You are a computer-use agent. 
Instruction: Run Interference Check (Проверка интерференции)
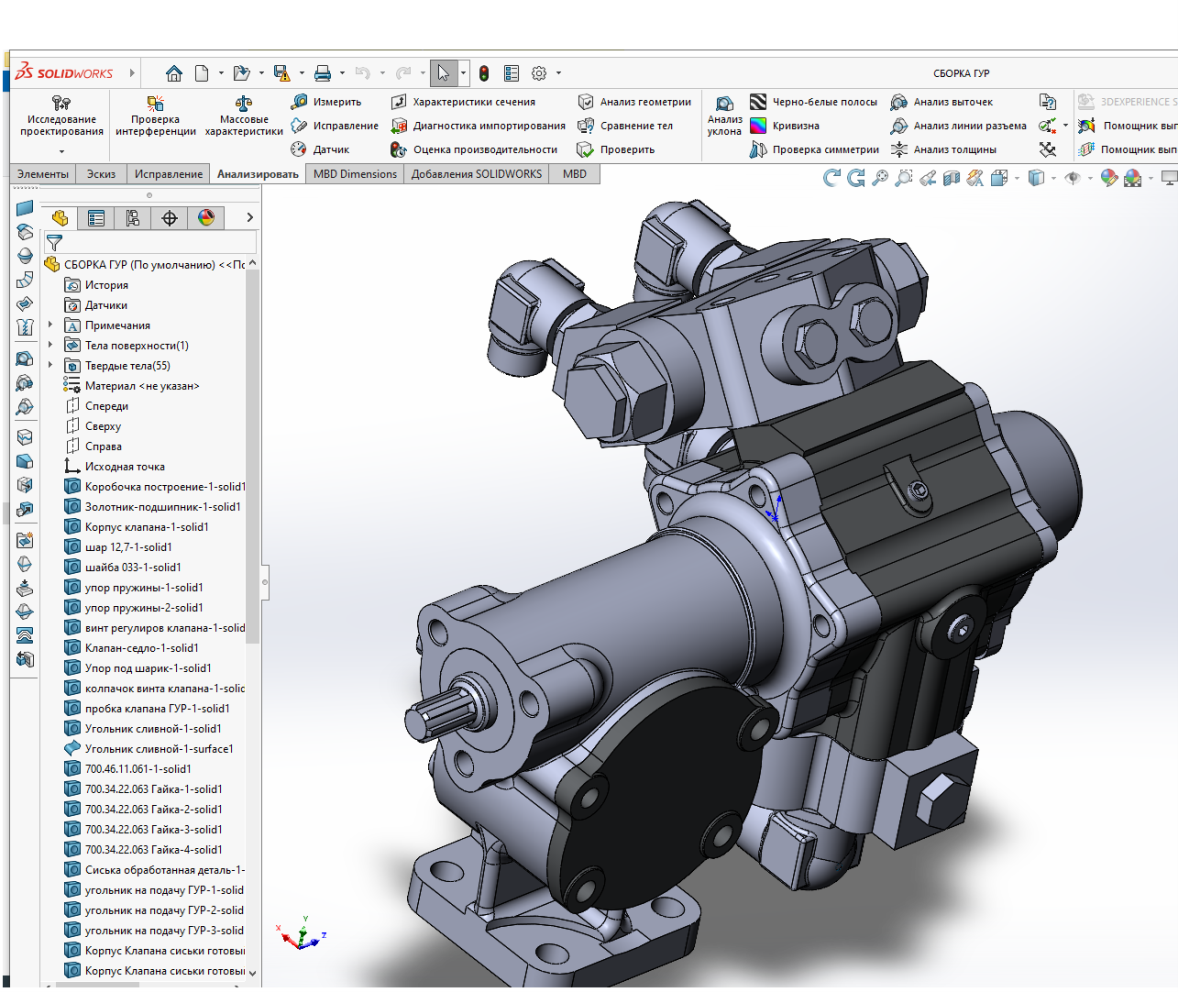pyautogui.click(x=155, y=103)
